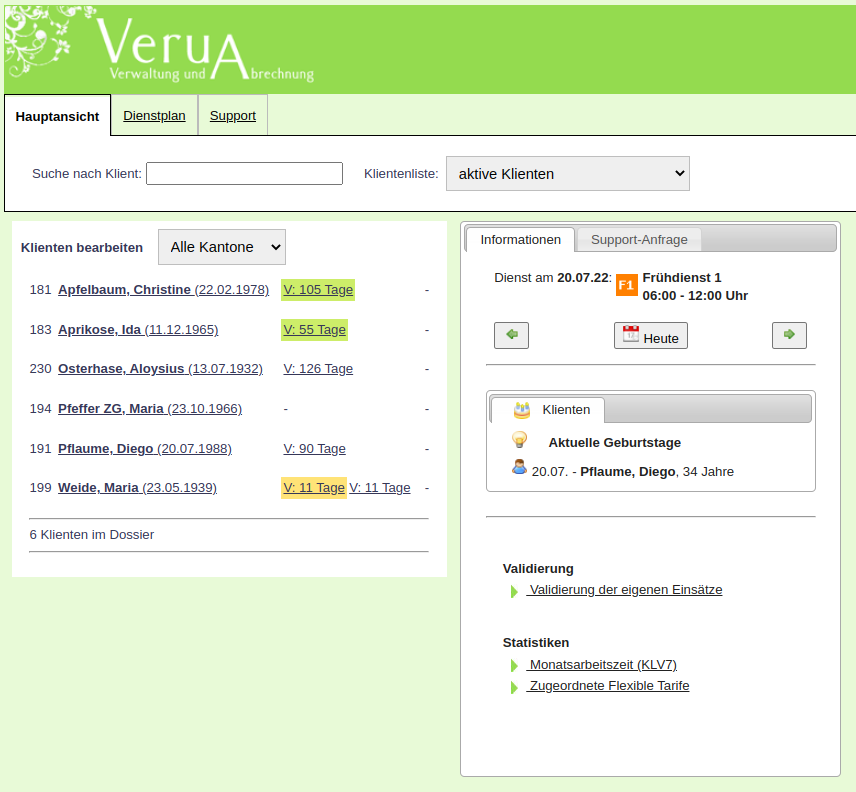This screenshot has width=856, height=792.
Task: Select the Informationen tab
Action: coord(520,240)
